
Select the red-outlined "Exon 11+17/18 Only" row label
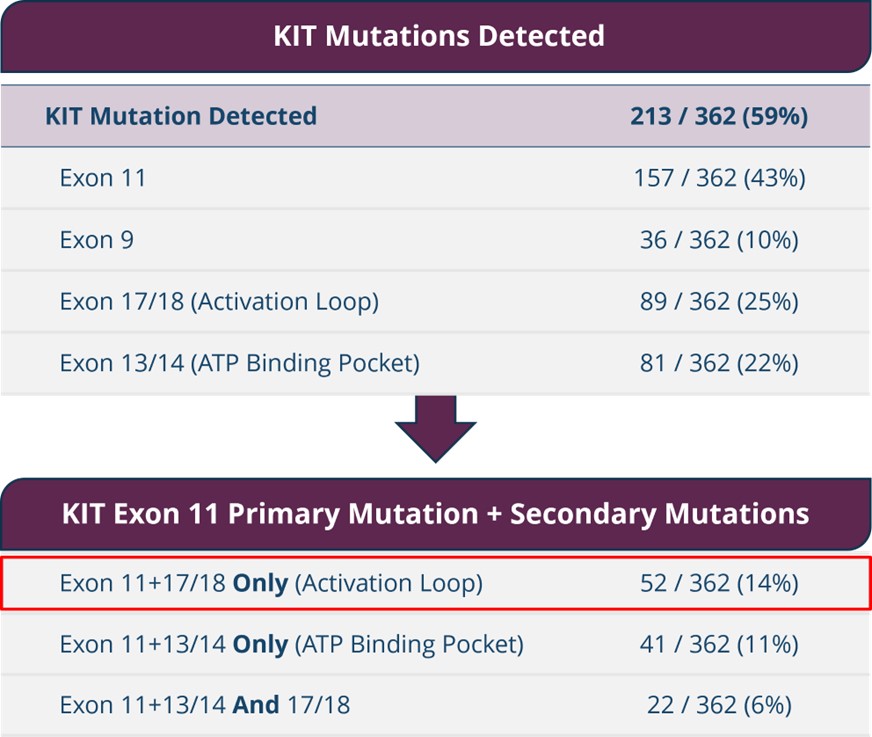click(x=271, y=583)
